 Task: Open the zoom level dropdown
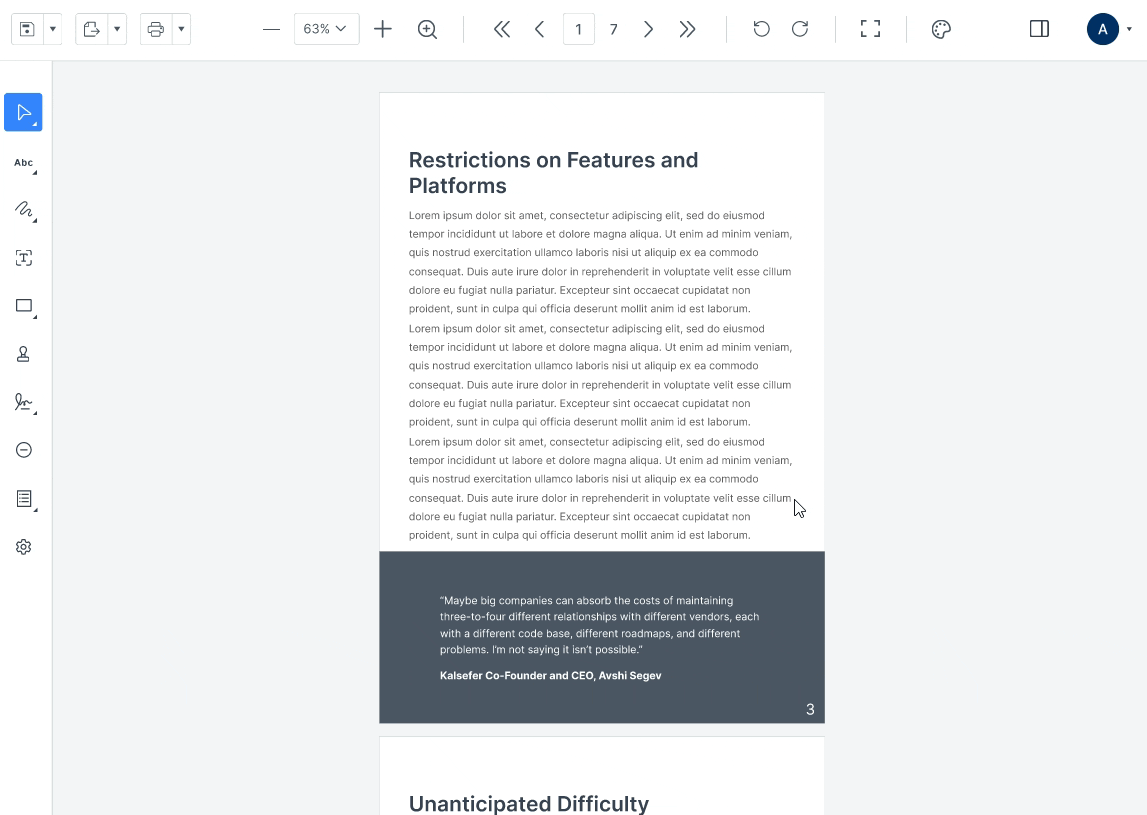point(326,29)
